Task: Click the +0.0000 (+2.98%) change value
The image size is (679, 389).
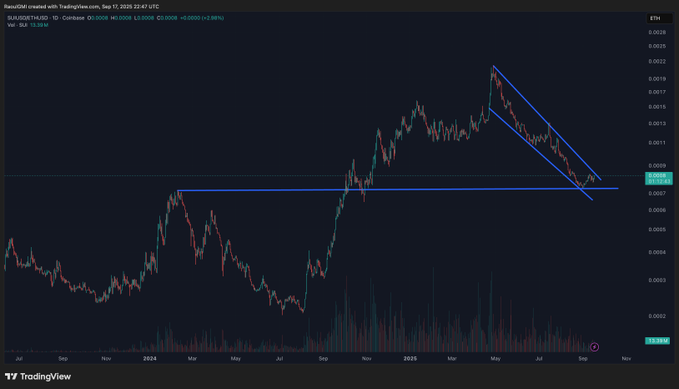Action: [x=202, y=18]
